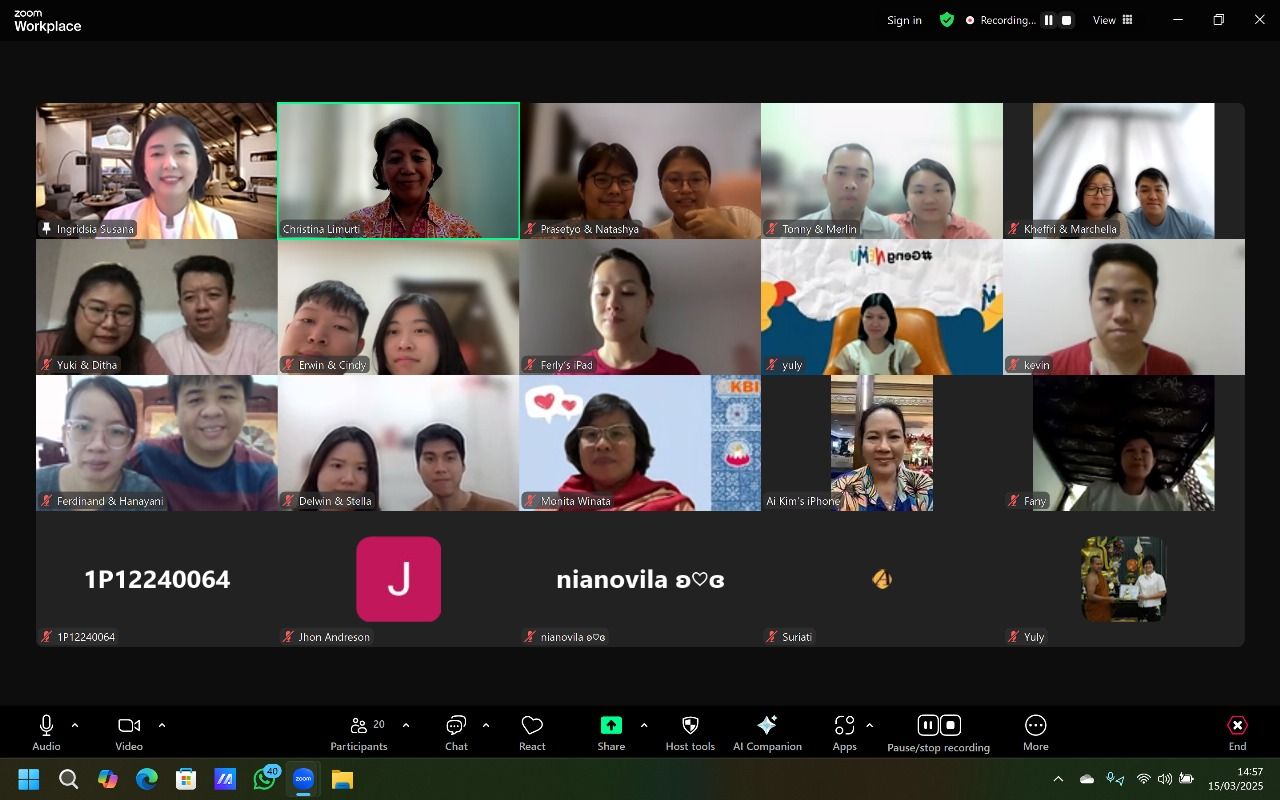
Task: Toggle microphone with the Audio button
Action: coord(46,732)
